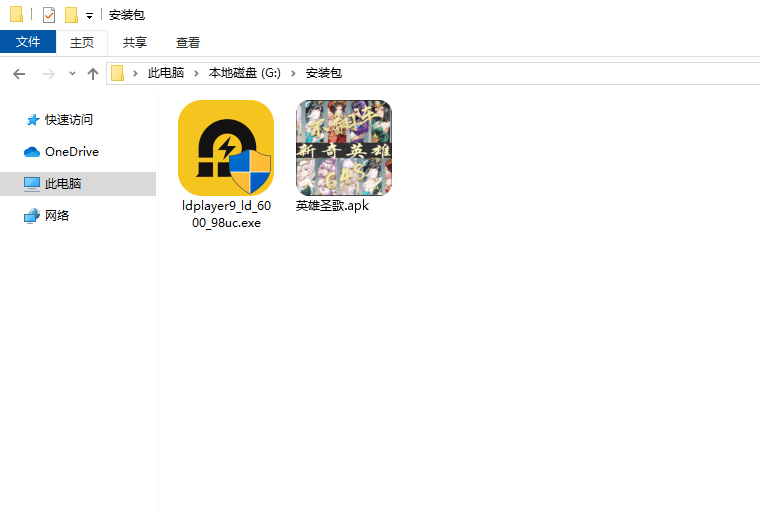760x512 pixels.
Task: Click the OneDrive cloud icon
Action: (32, 152)
